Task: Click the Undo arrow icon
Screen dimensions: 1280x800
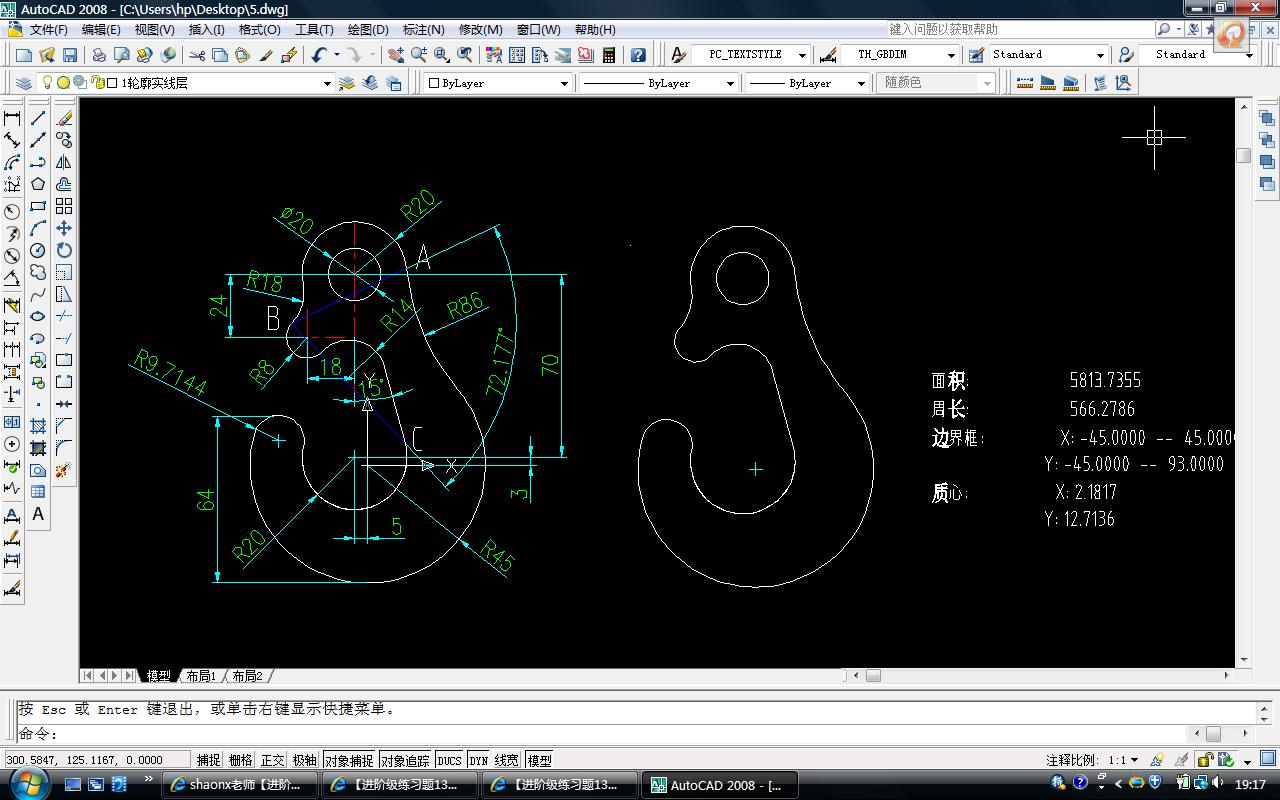Action: tap(319, 55)
